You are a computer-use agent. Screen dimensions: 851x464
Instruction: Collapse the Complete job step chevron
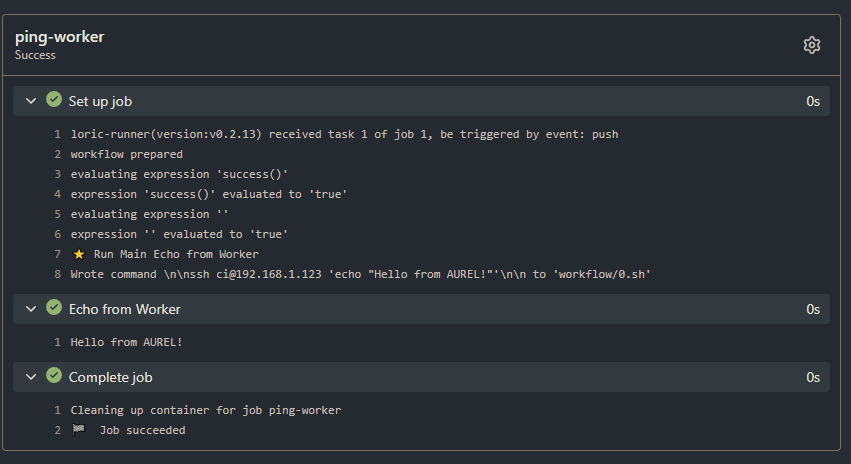(x=31, y=377)
